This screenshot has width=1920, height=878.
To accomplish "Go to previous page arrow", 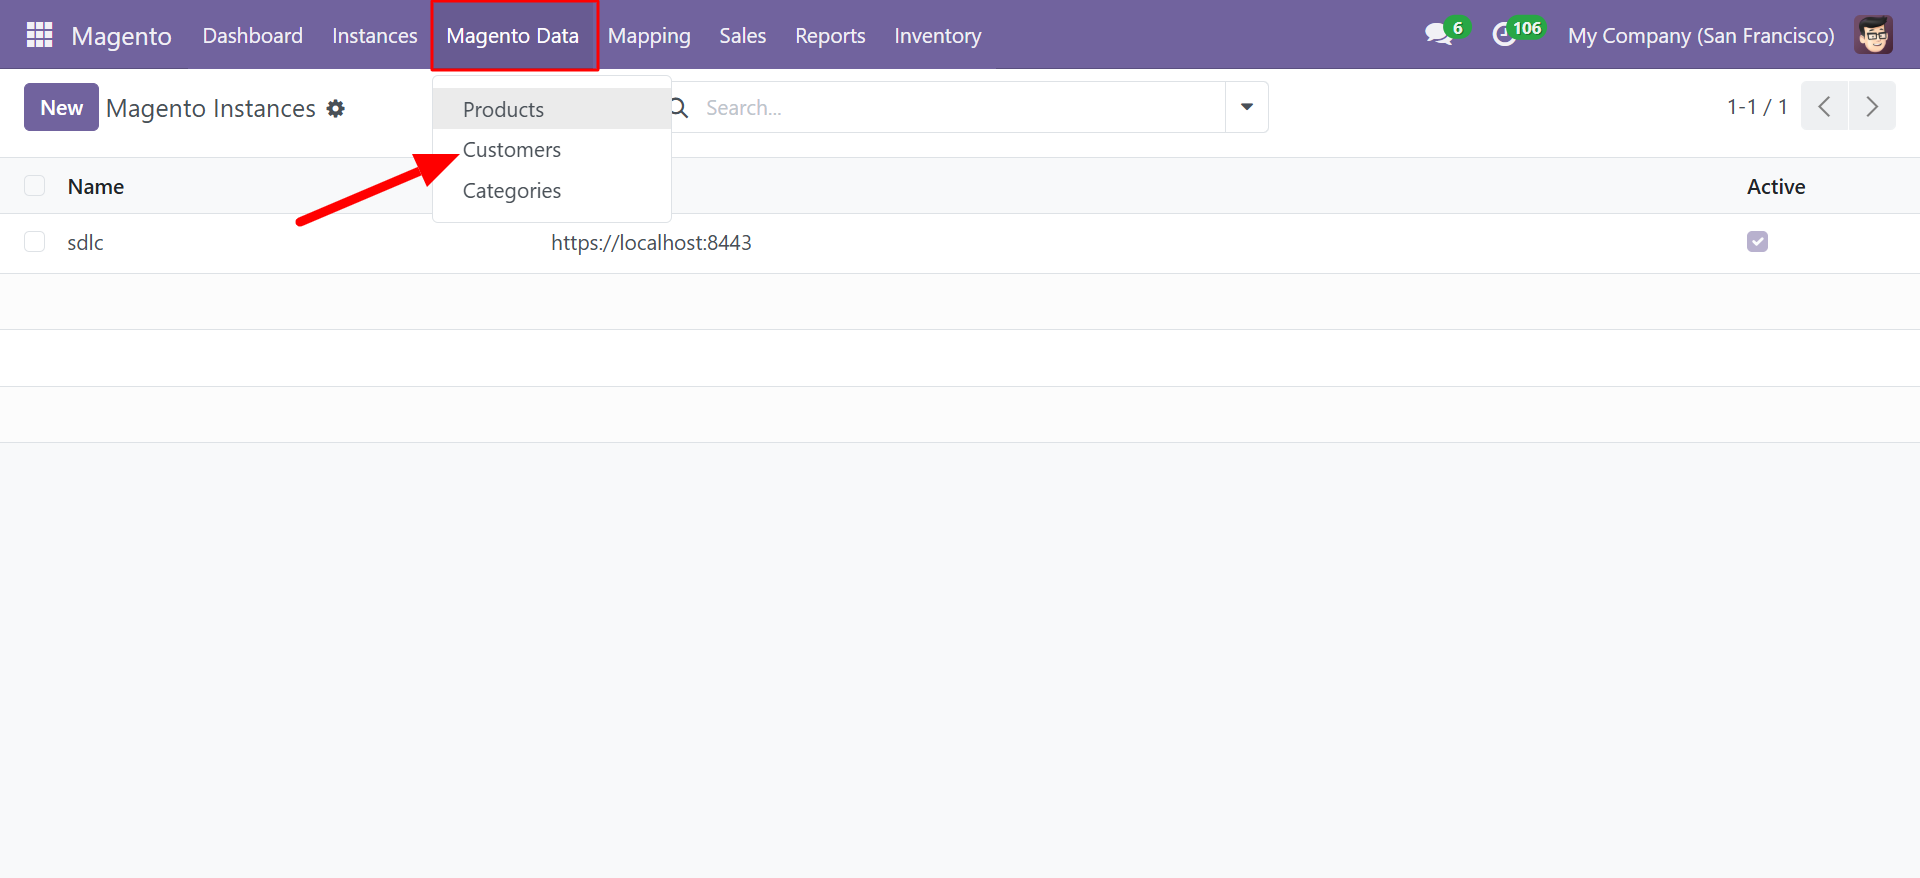I will [x=1824, y=107].
